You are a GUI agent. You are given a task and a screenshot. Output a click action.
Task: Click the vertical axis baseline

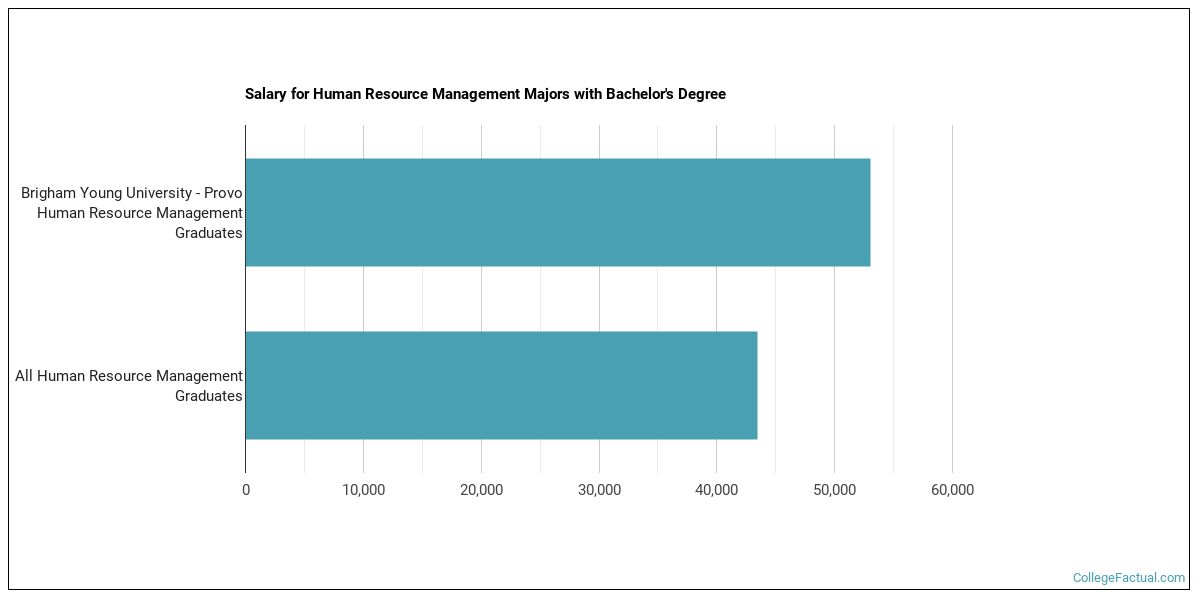click(x=245, y=300)
